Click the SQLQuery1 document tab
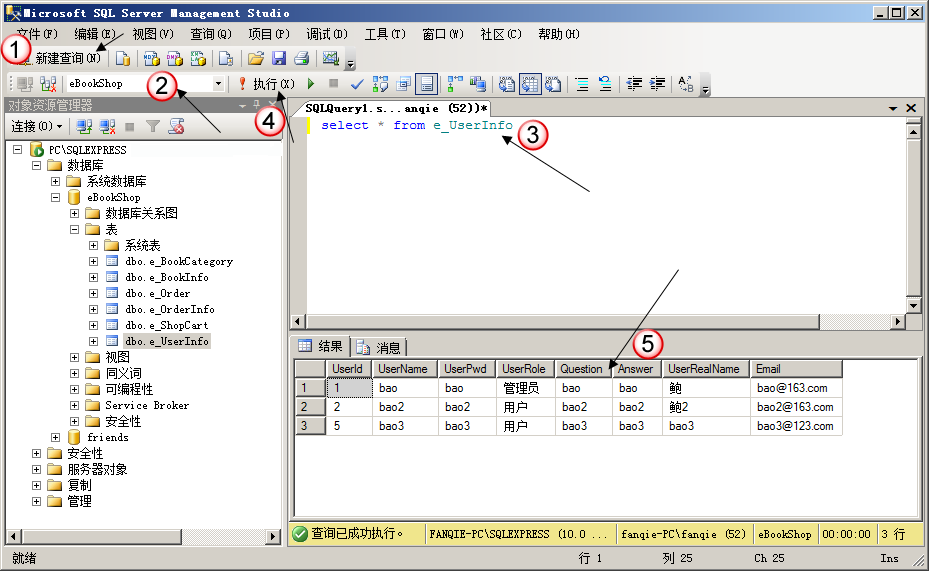This screenshot has height=571, width=929. (395, 108)
